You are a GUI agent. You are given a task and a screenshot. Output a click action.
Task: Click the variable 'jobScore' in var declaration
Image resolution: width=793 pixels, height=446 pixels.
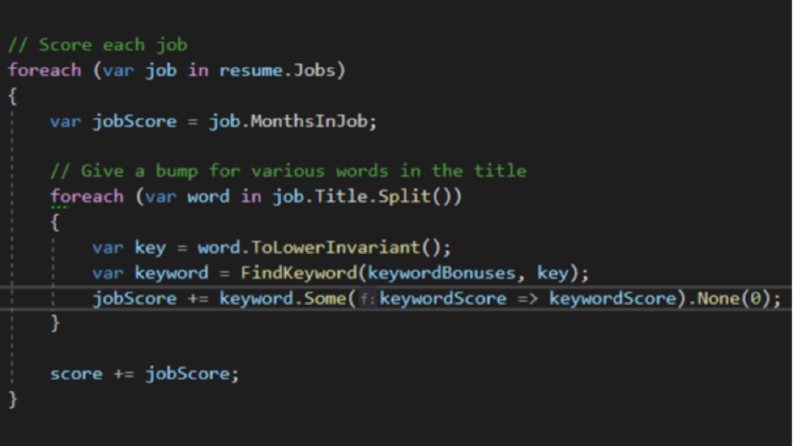135,121
